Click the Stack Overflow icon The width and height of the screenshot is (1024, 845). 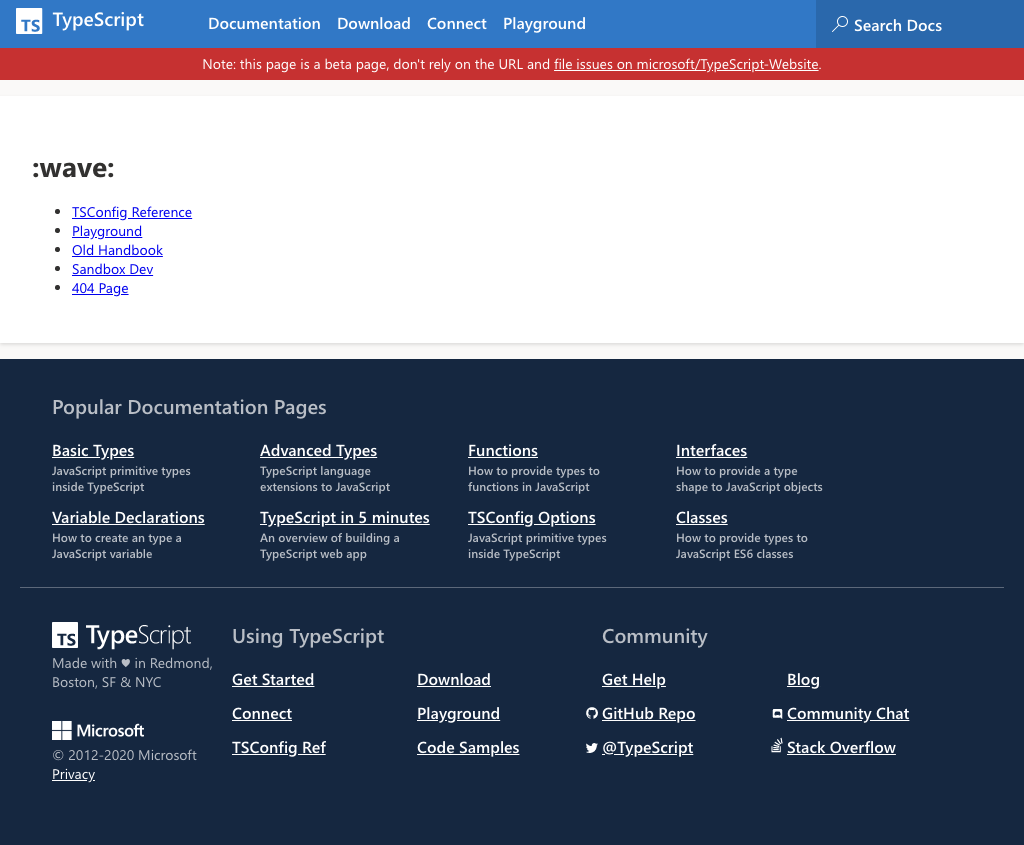pos(777,747)
